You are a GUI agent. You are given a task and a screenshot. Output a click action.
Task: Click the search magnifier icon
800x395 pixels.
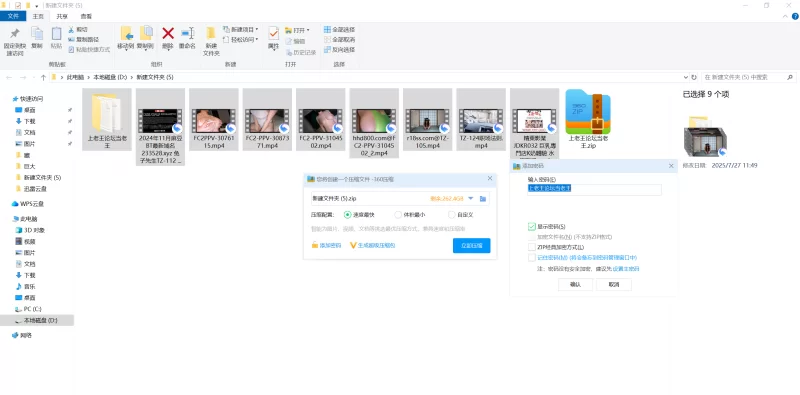click(x=790, y=78)
